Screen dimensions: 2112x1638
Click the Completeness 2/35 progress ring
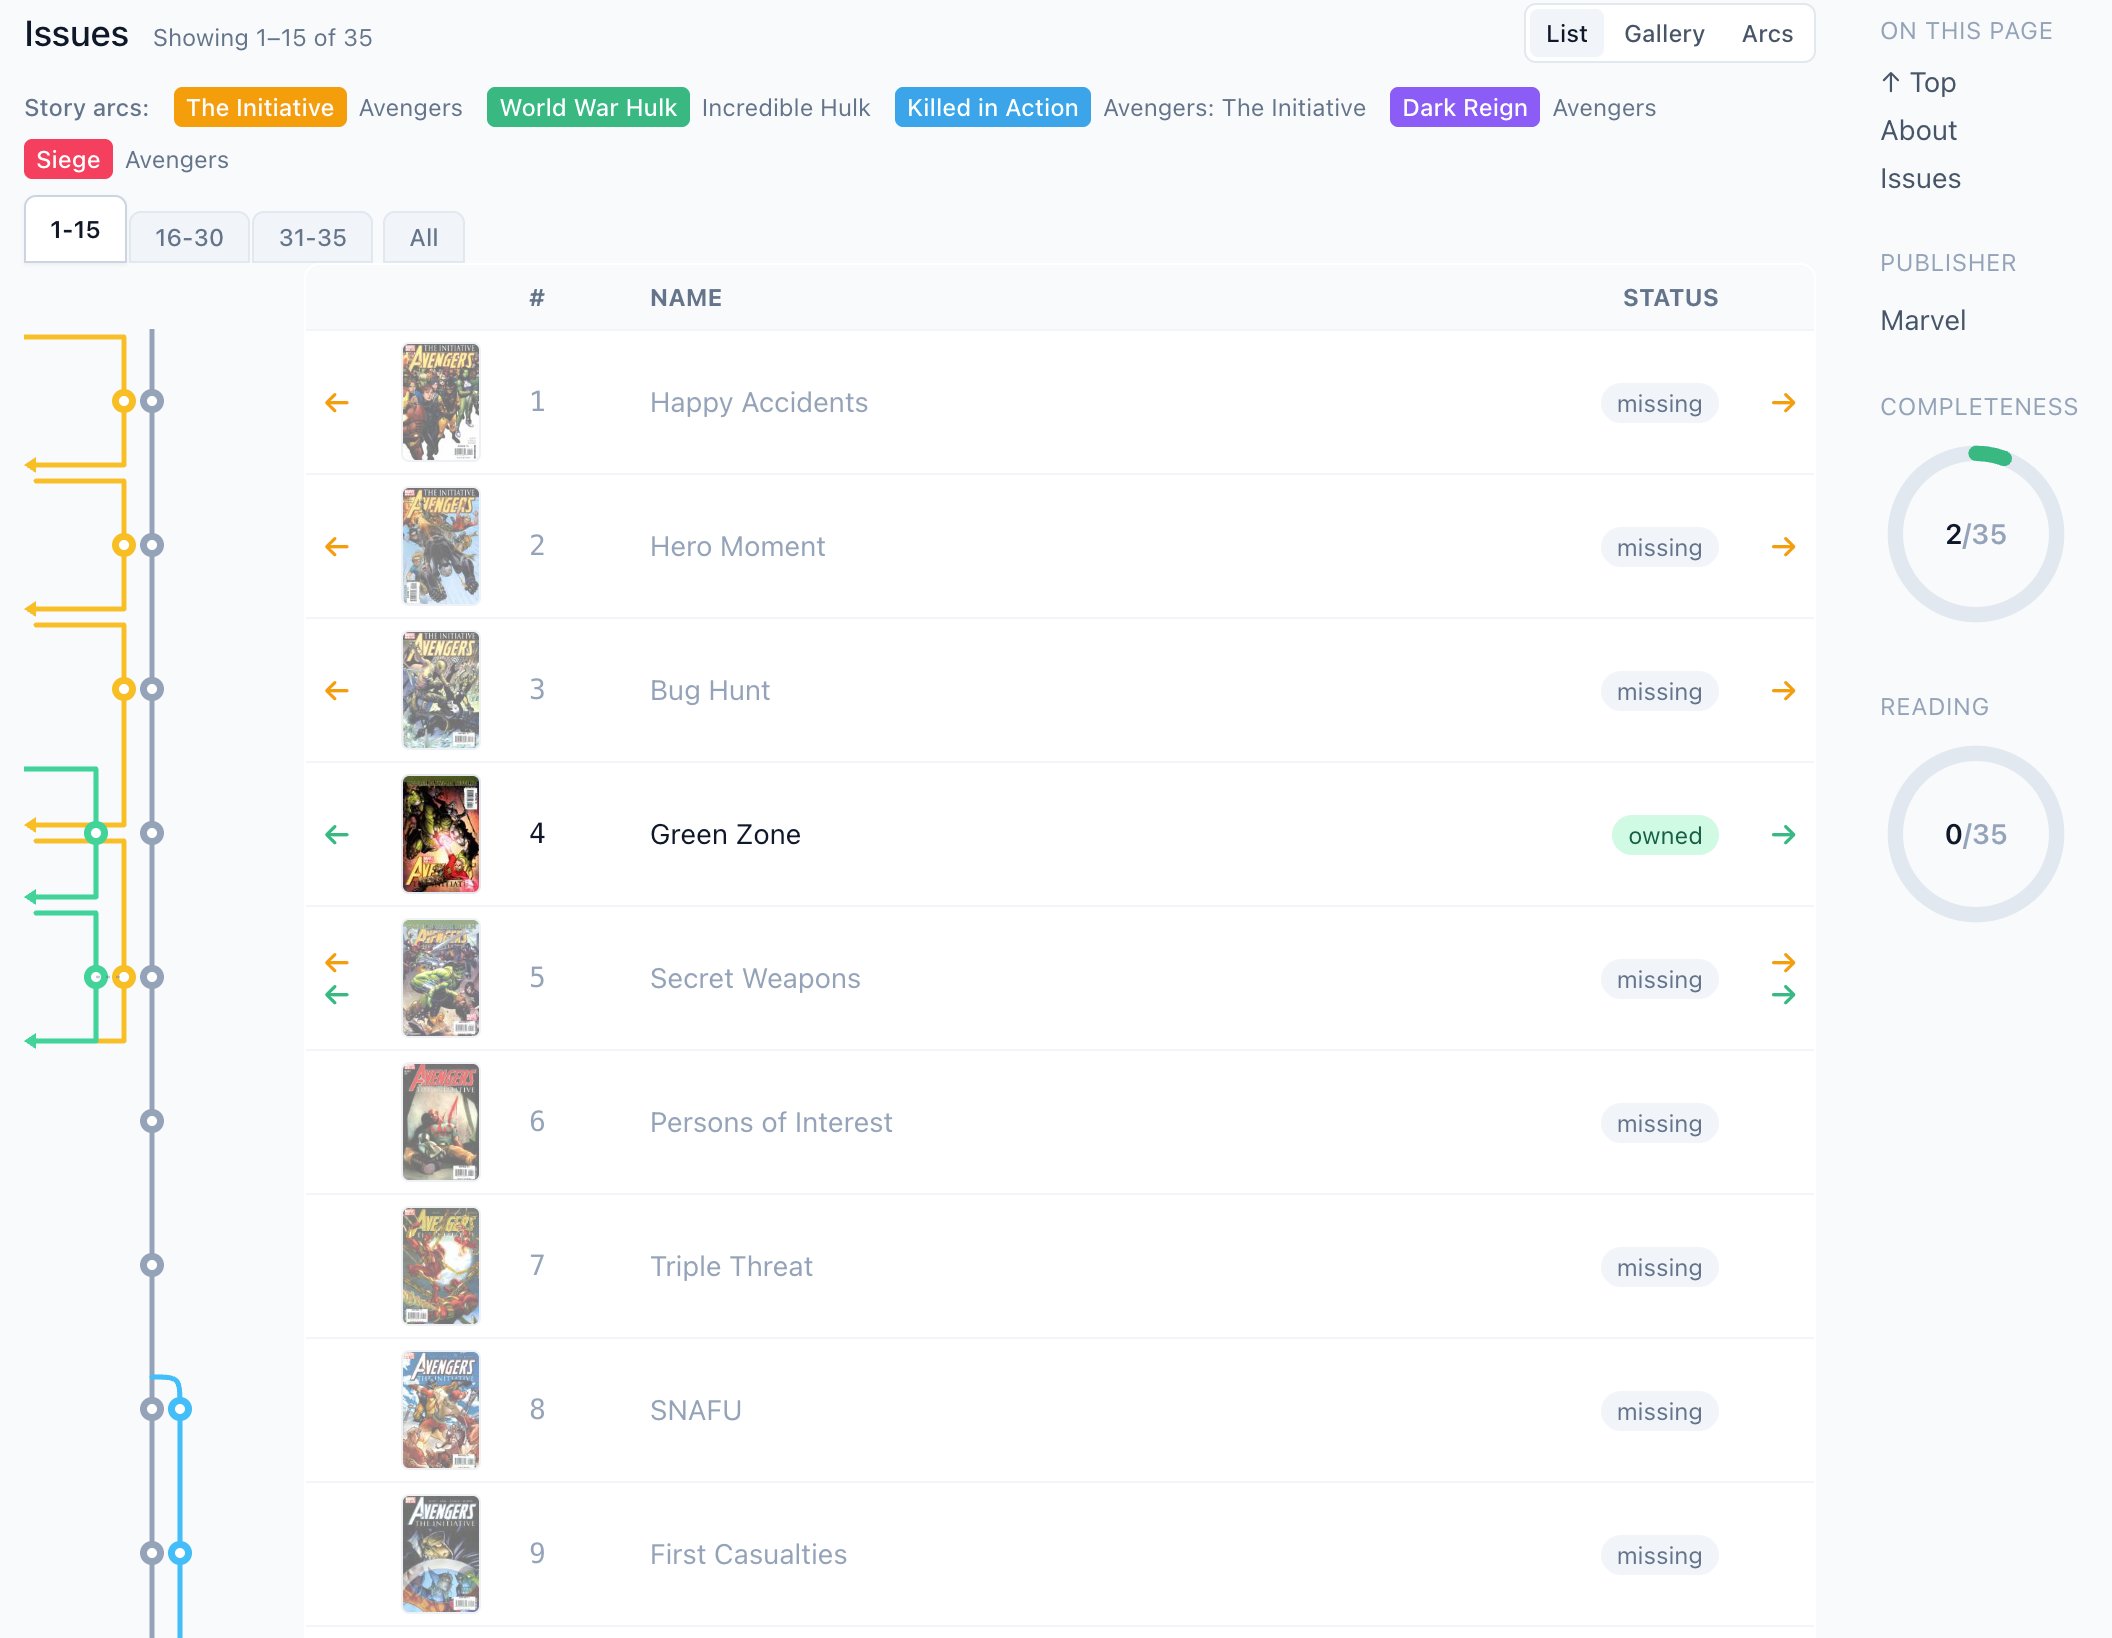(1976, 534)
